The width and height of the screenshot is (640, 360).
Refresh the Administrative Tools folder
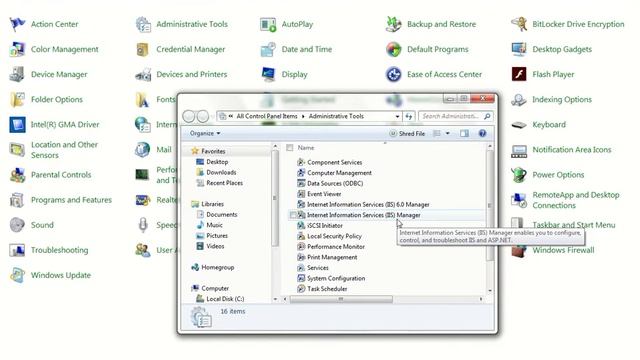pyautogui.click(x=409, y=116)
